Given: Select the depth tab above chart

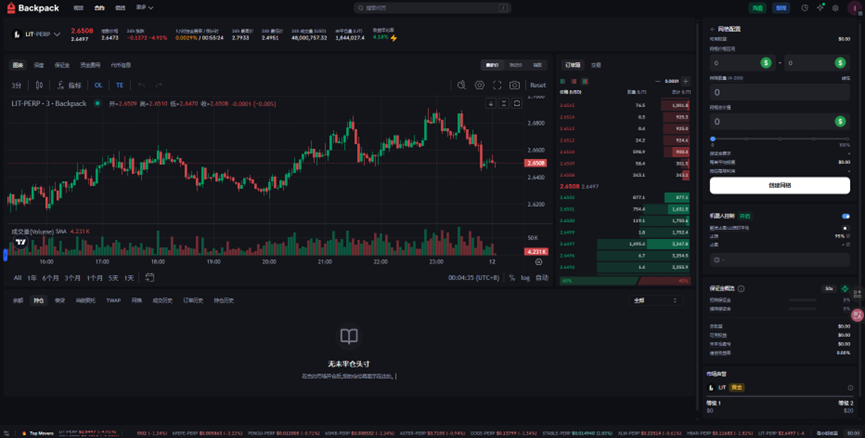Looking at the screenshot, I should coord(39,65).
